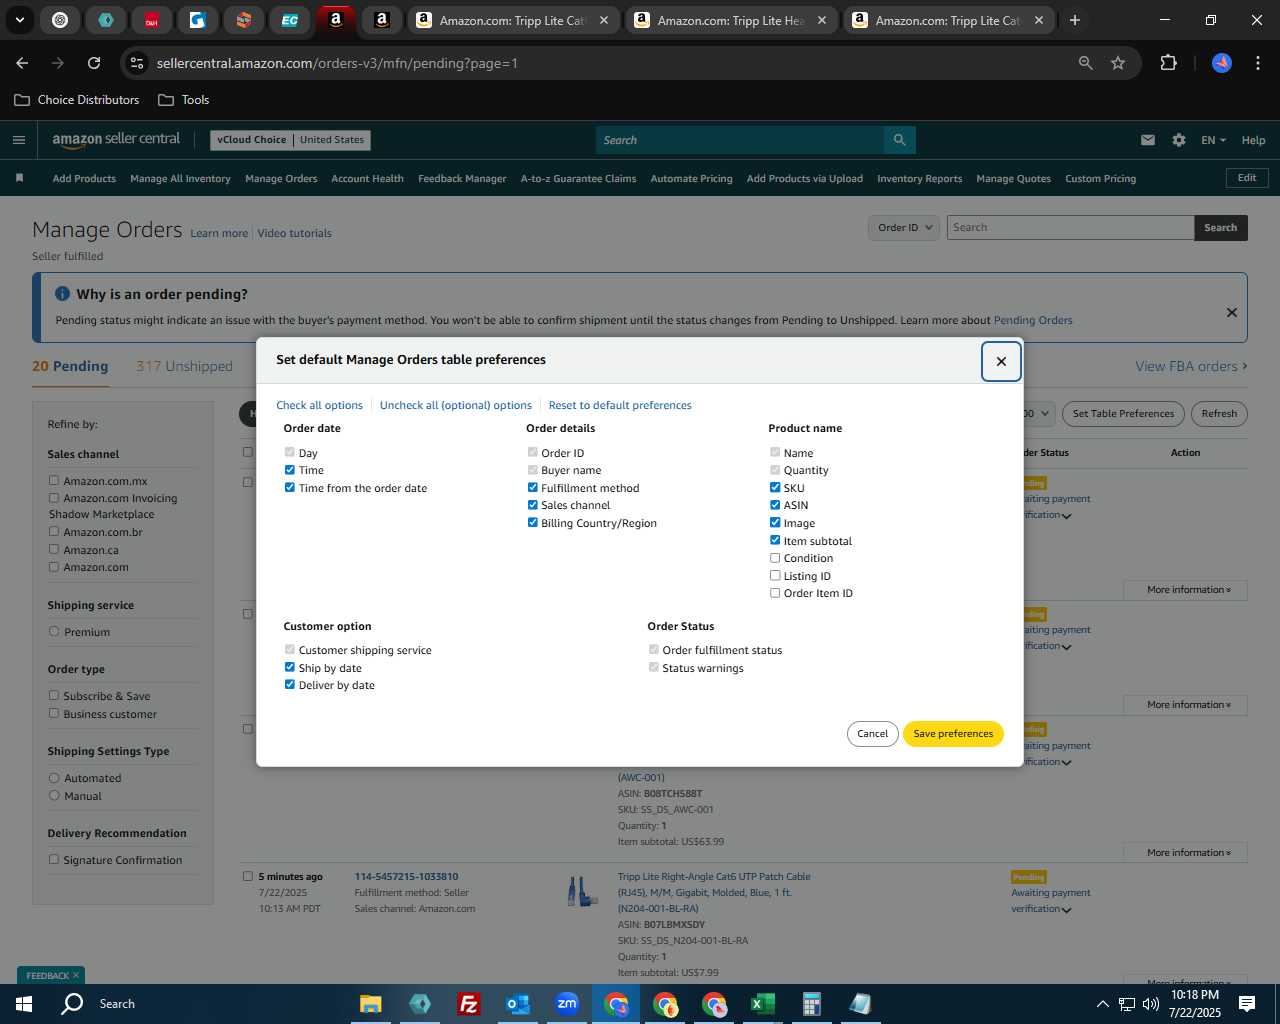Image resolution: width=1280 pixels, height=1024 pixels.
Task: Click Uncheck all (optional) options link
Action: click(456, 405)
